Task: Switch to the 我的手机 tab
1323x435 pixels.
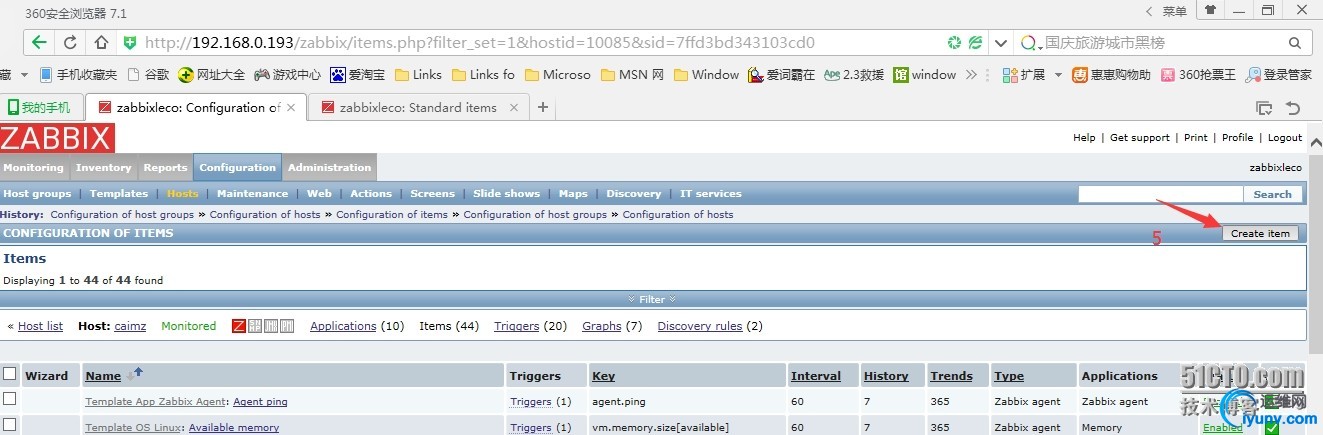Action: pos(41,107)
